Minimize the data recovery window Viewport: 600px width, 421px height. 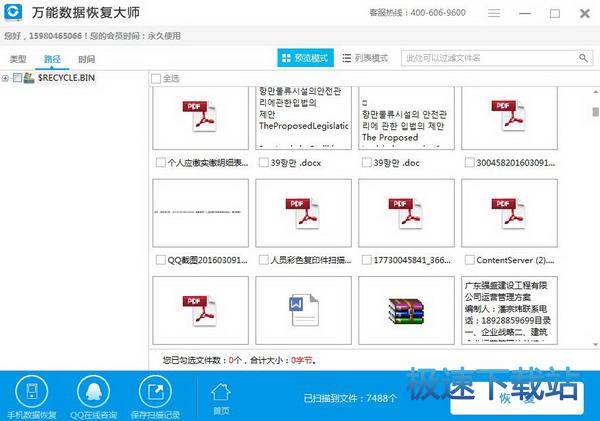click(x=525, y=13)
